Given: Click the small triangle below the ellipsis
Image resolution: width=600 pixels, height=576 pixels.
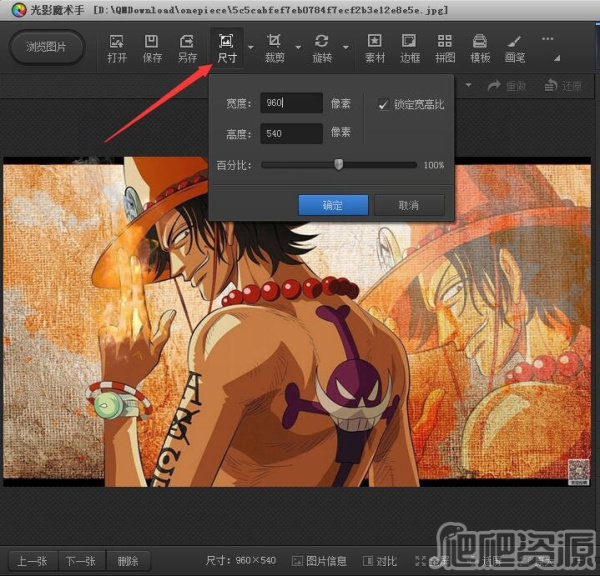Looking at the screenshot, I should [x=557, y=58].
